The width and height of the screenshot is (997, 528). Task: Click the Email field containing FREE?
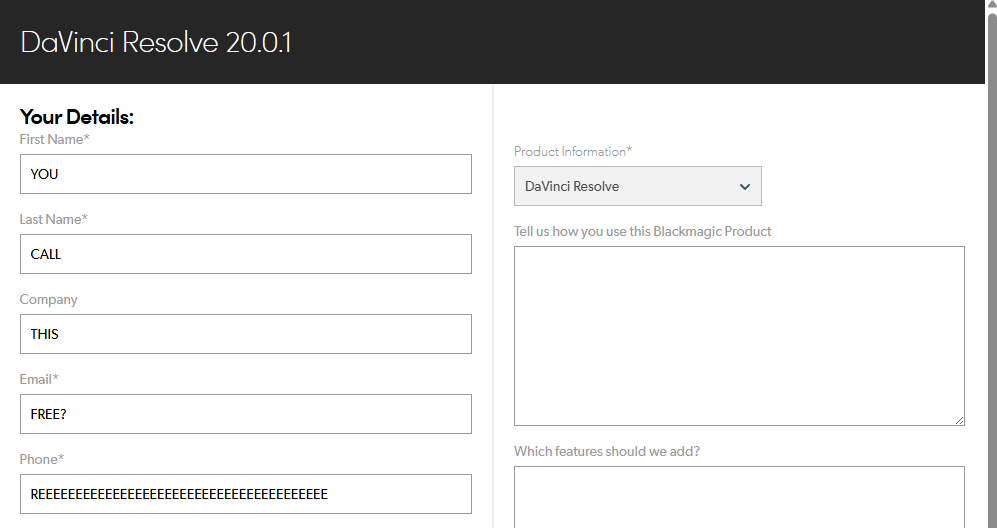tap(245, 414)
